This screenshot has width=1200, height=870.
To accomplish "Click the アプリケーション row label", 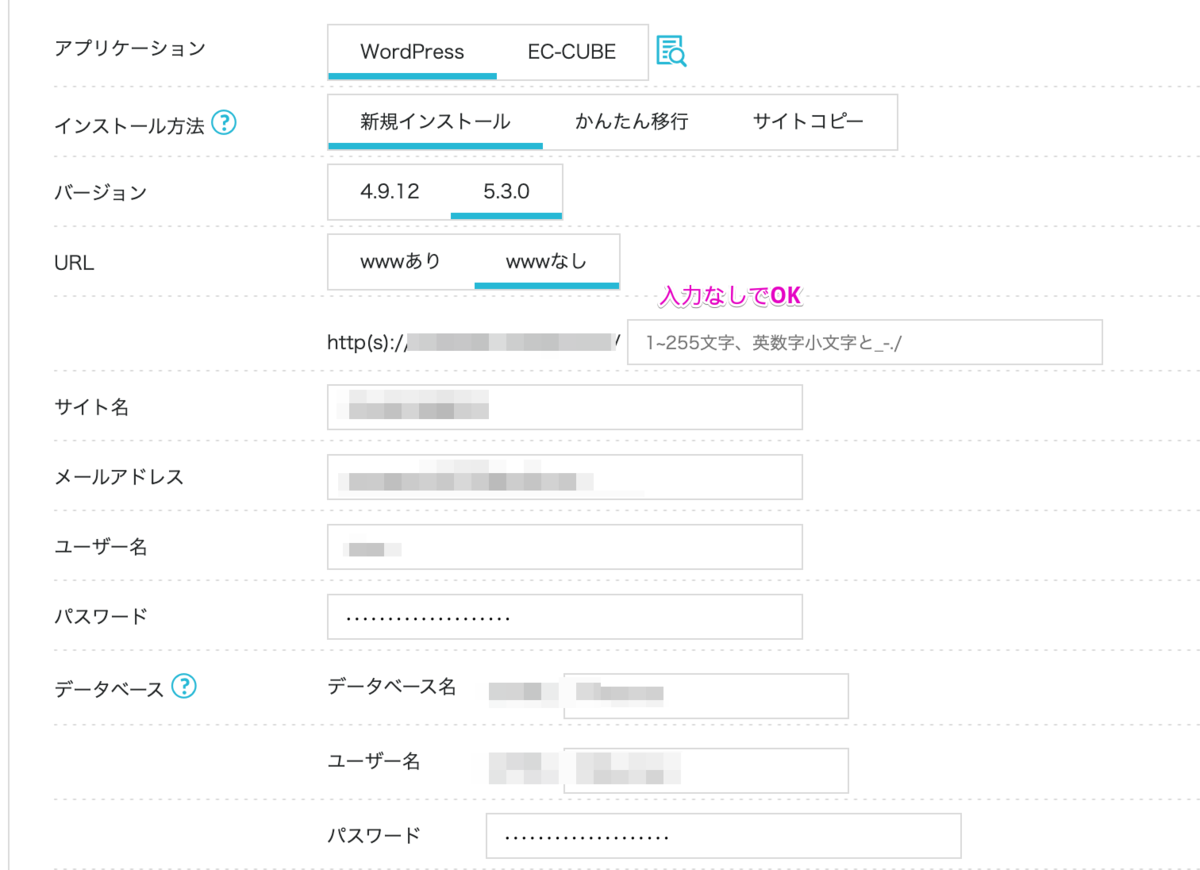I will tap(130, 48).
